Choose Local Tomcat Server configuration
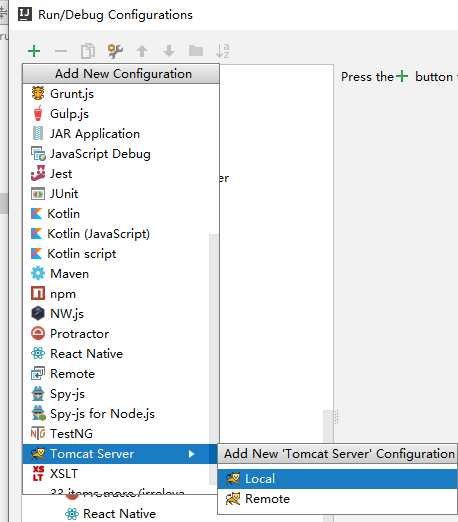Screen dimensions: 458x522 [337, 479]
